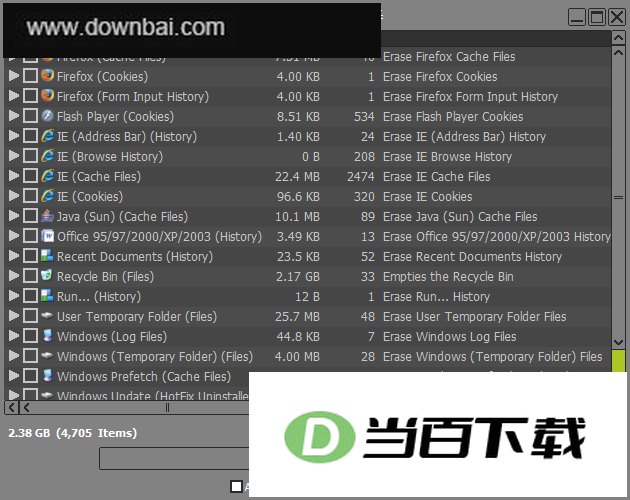Screen dimensions: 630x500
Task: Expand the Recent Documents (History) row
Action: tap(14, 256)
